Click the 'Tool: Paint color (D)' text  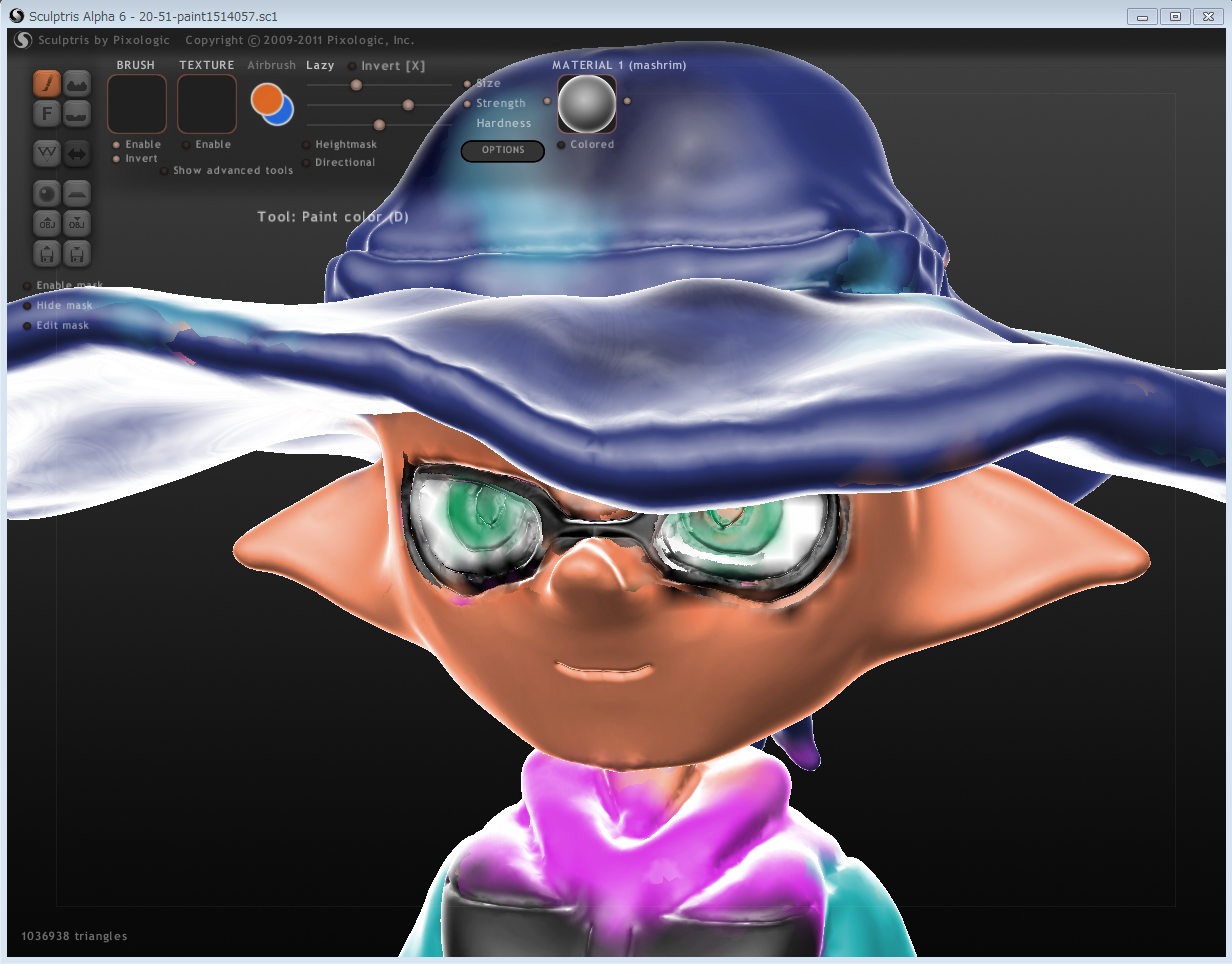[x=333, y=217]
